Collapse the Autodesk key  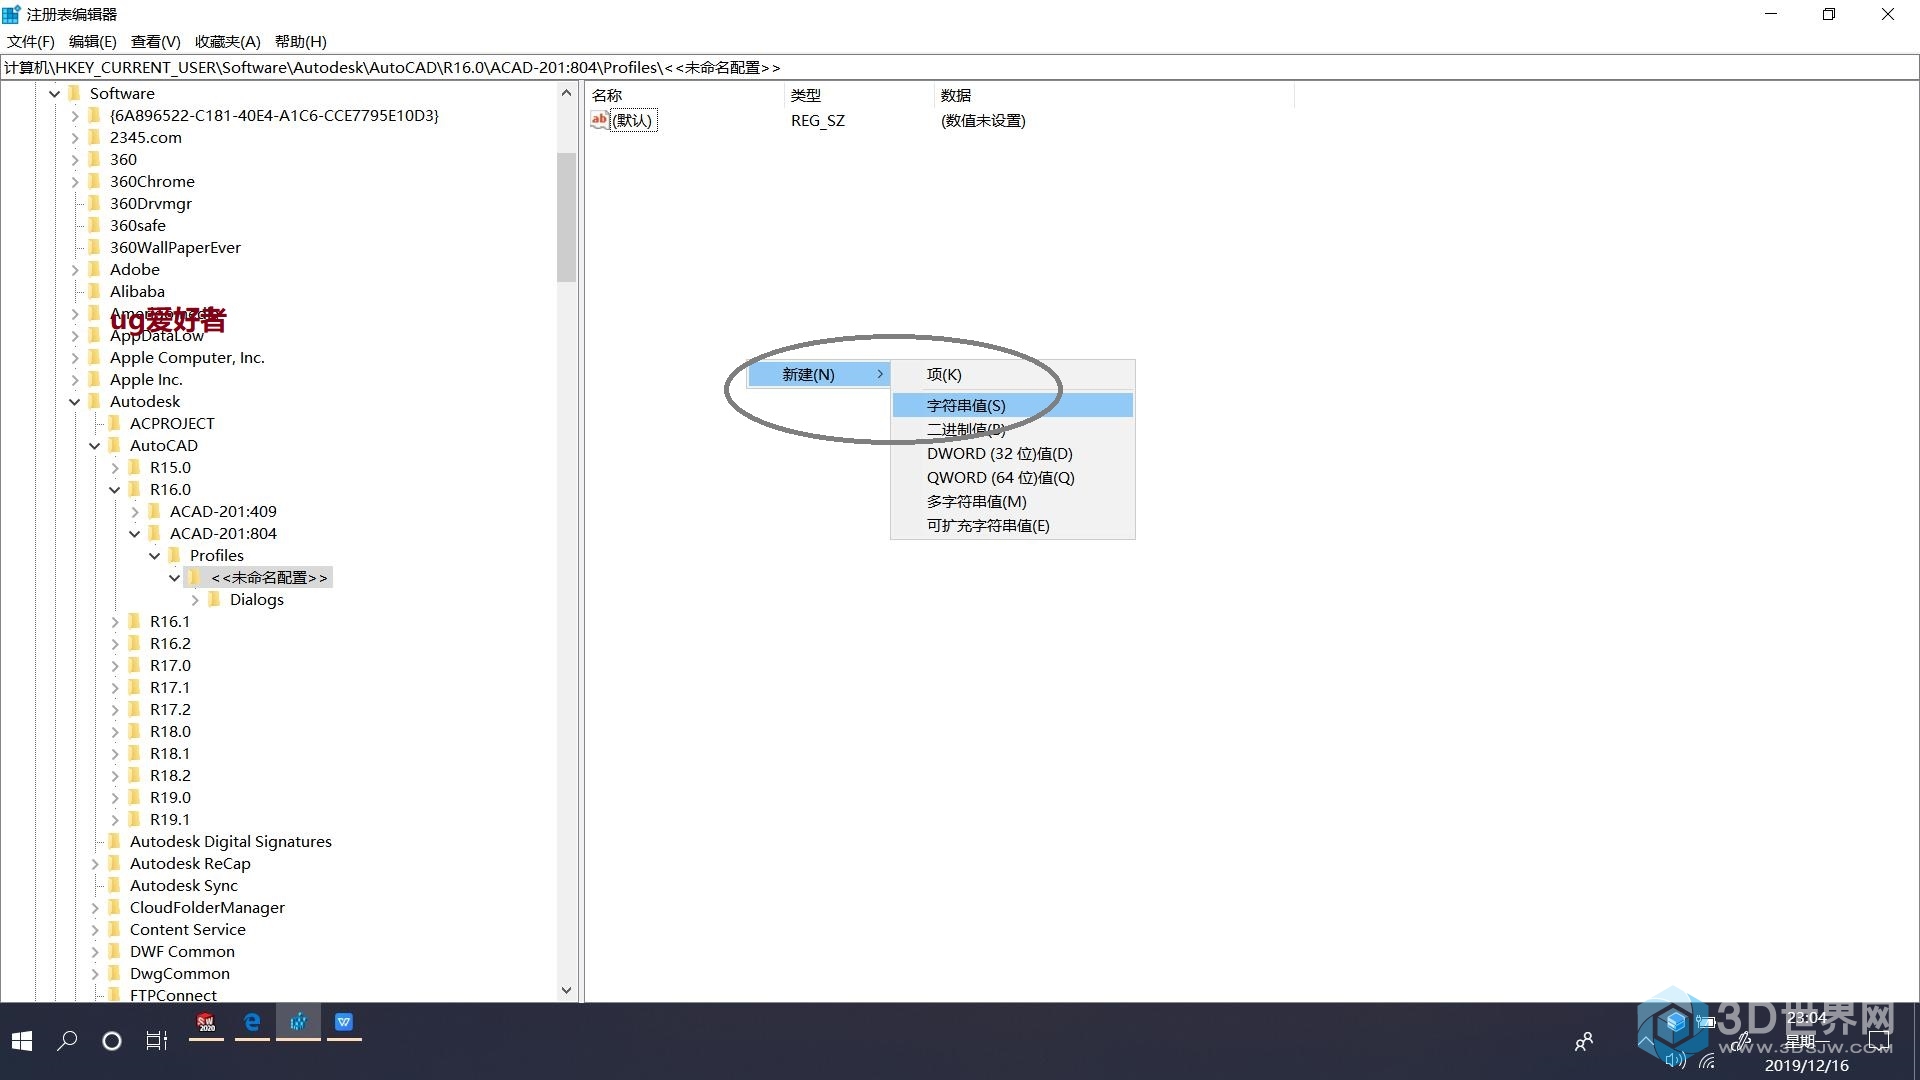(x=74, y=401)
